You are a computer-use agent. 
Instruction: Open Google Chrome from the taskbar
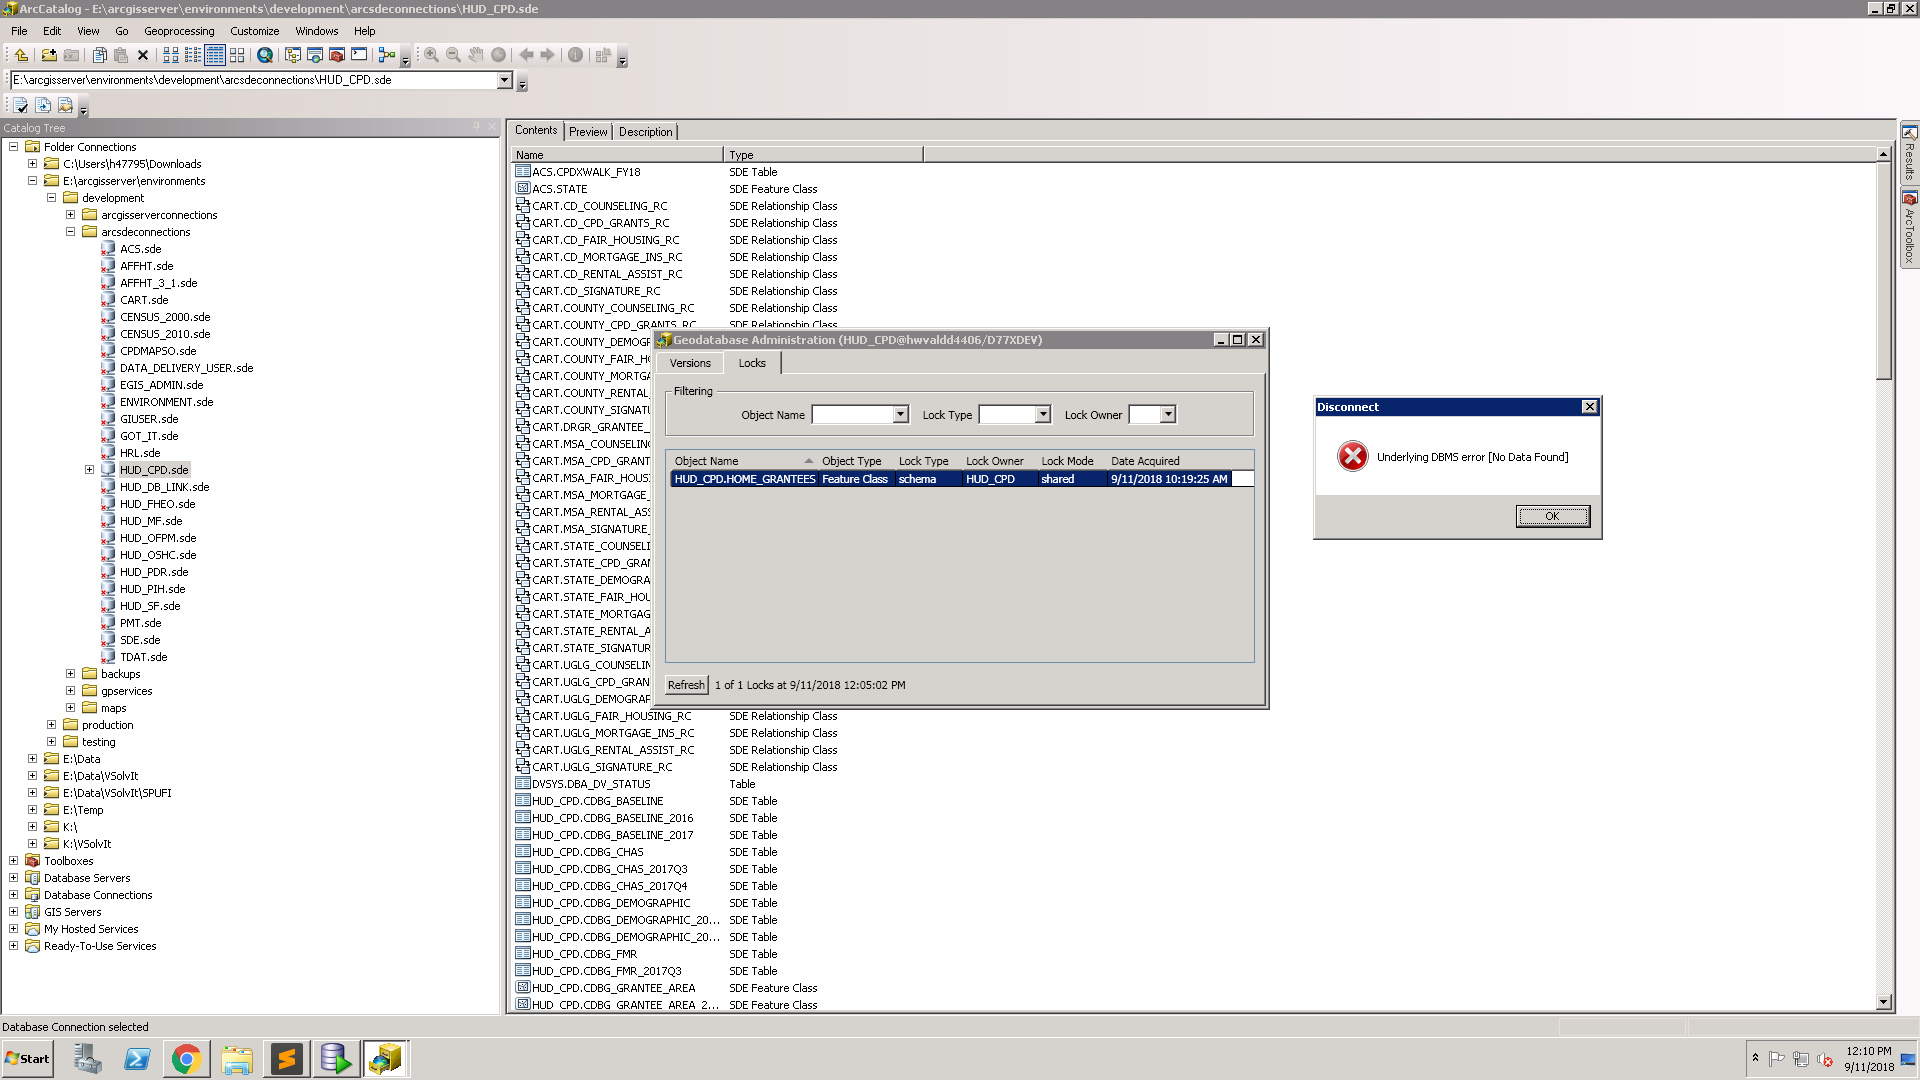click(186, 1059)
